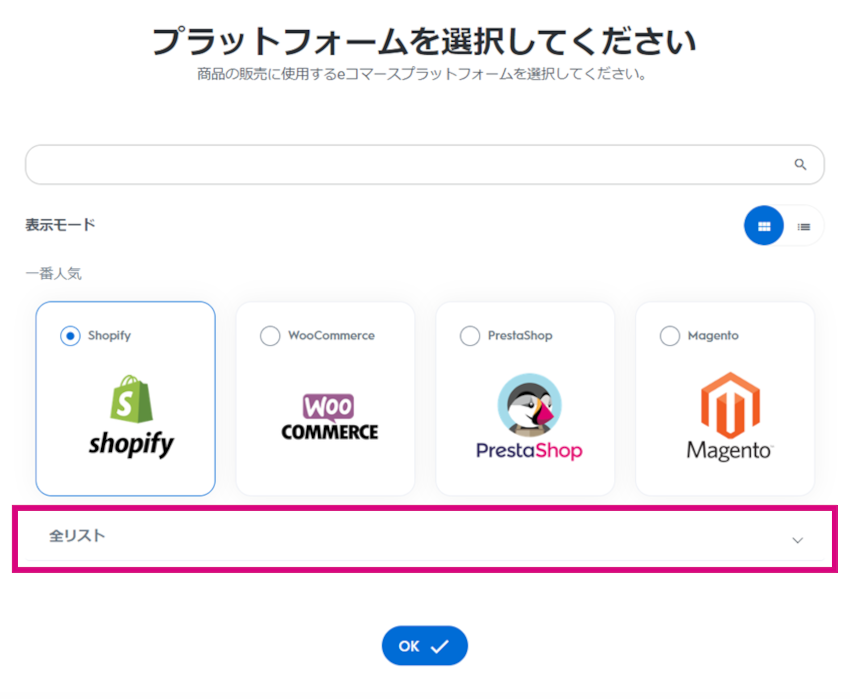The width and height of the screenshot is (850, 699).
Task: Switch to grid display mode
Action: (x=764, y=226)
